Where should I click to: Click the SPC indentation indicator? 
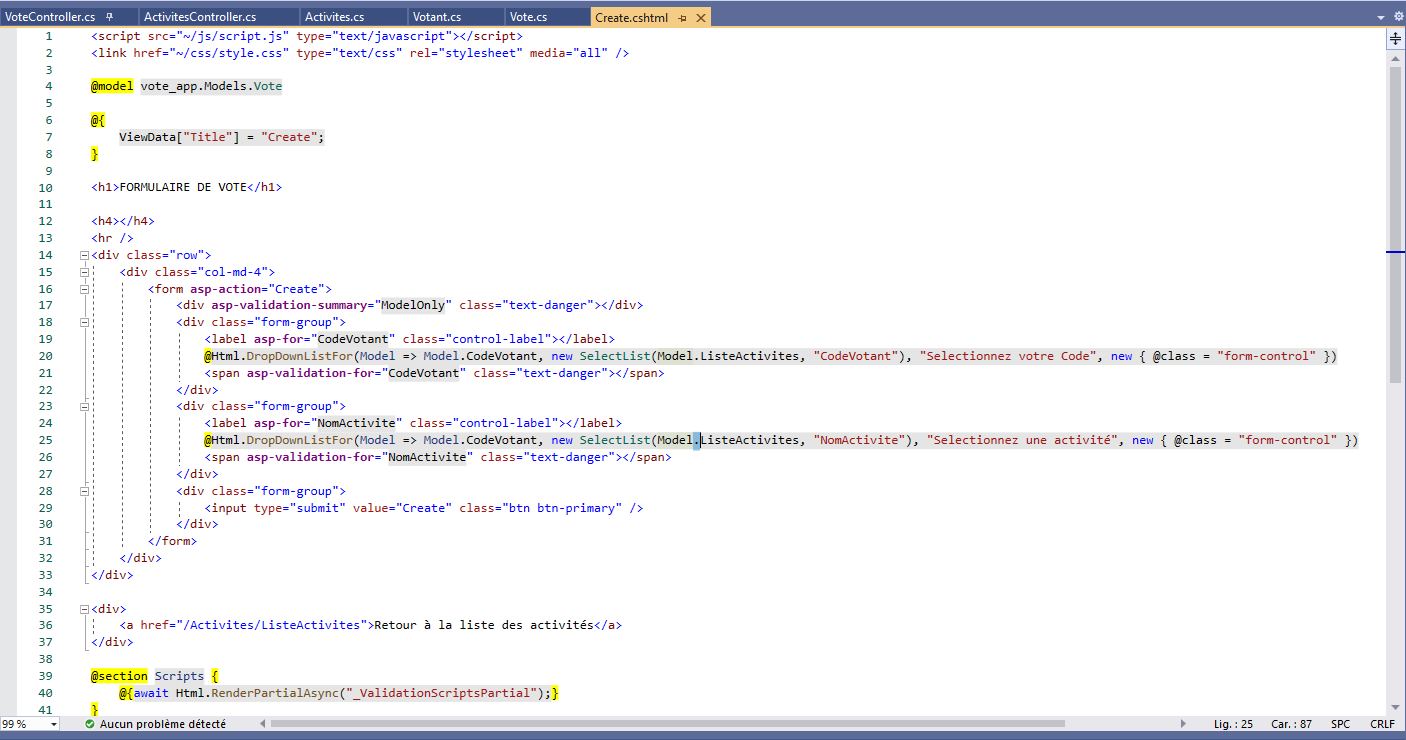[x=1340, y=724]
